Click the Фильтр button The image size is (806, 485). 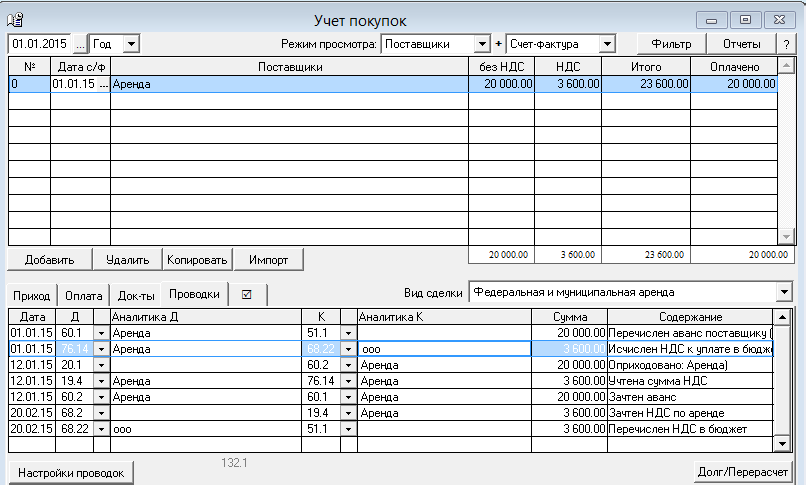(671, 44)
